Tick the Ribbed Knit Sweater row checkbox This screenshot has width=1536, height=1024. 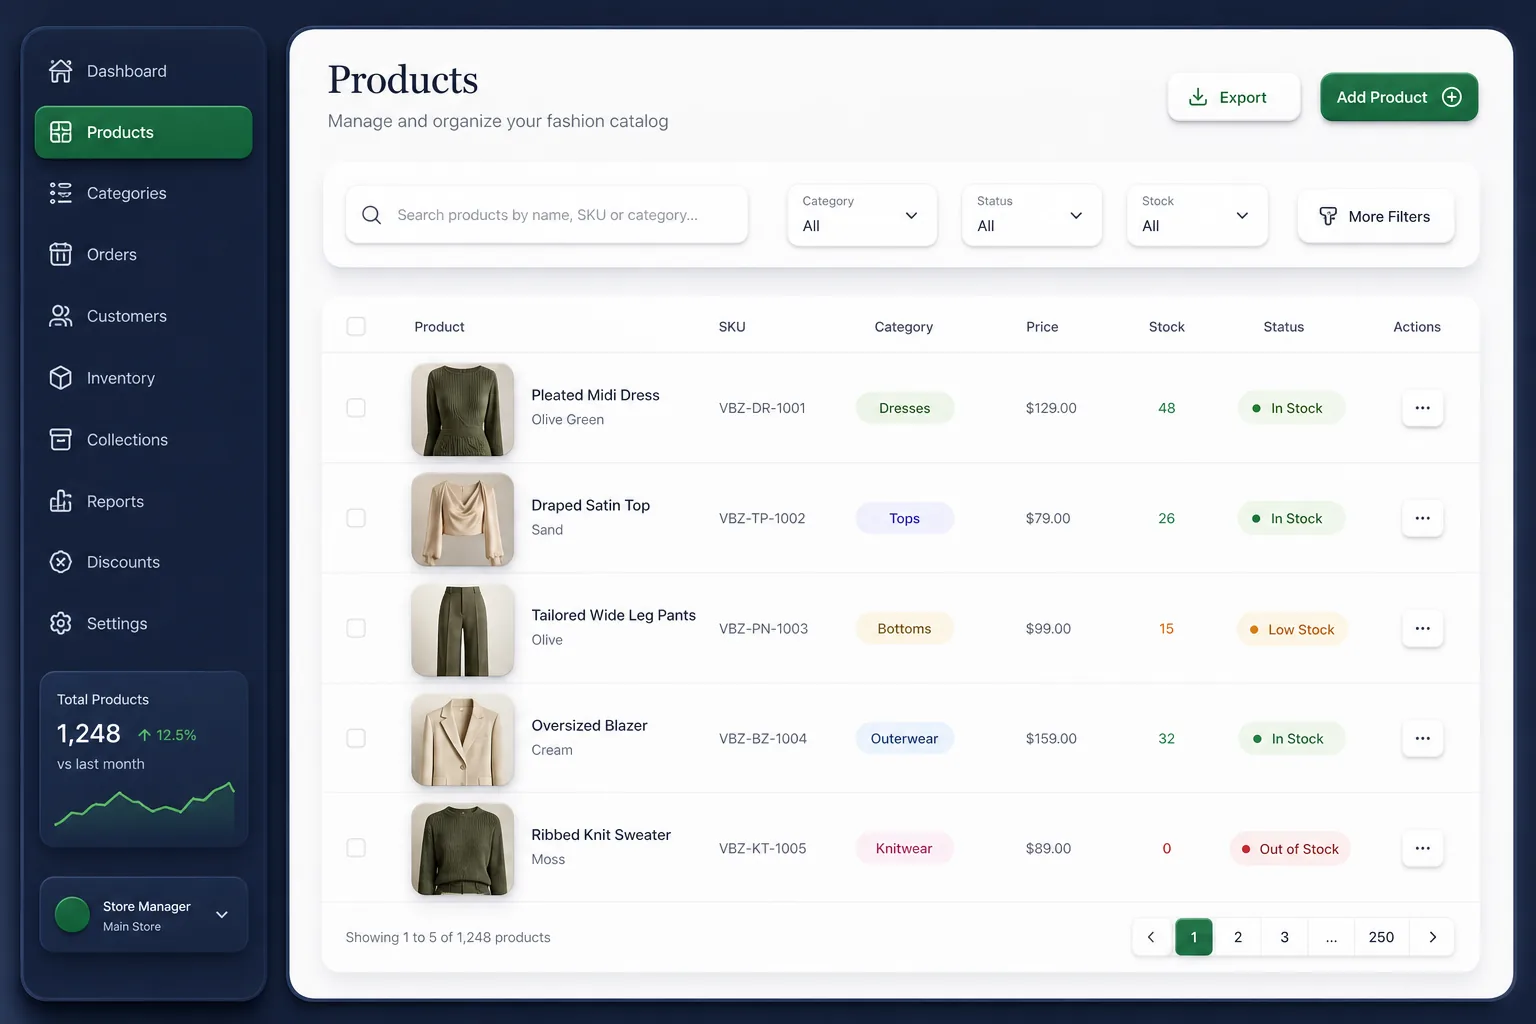coord(356,848)
